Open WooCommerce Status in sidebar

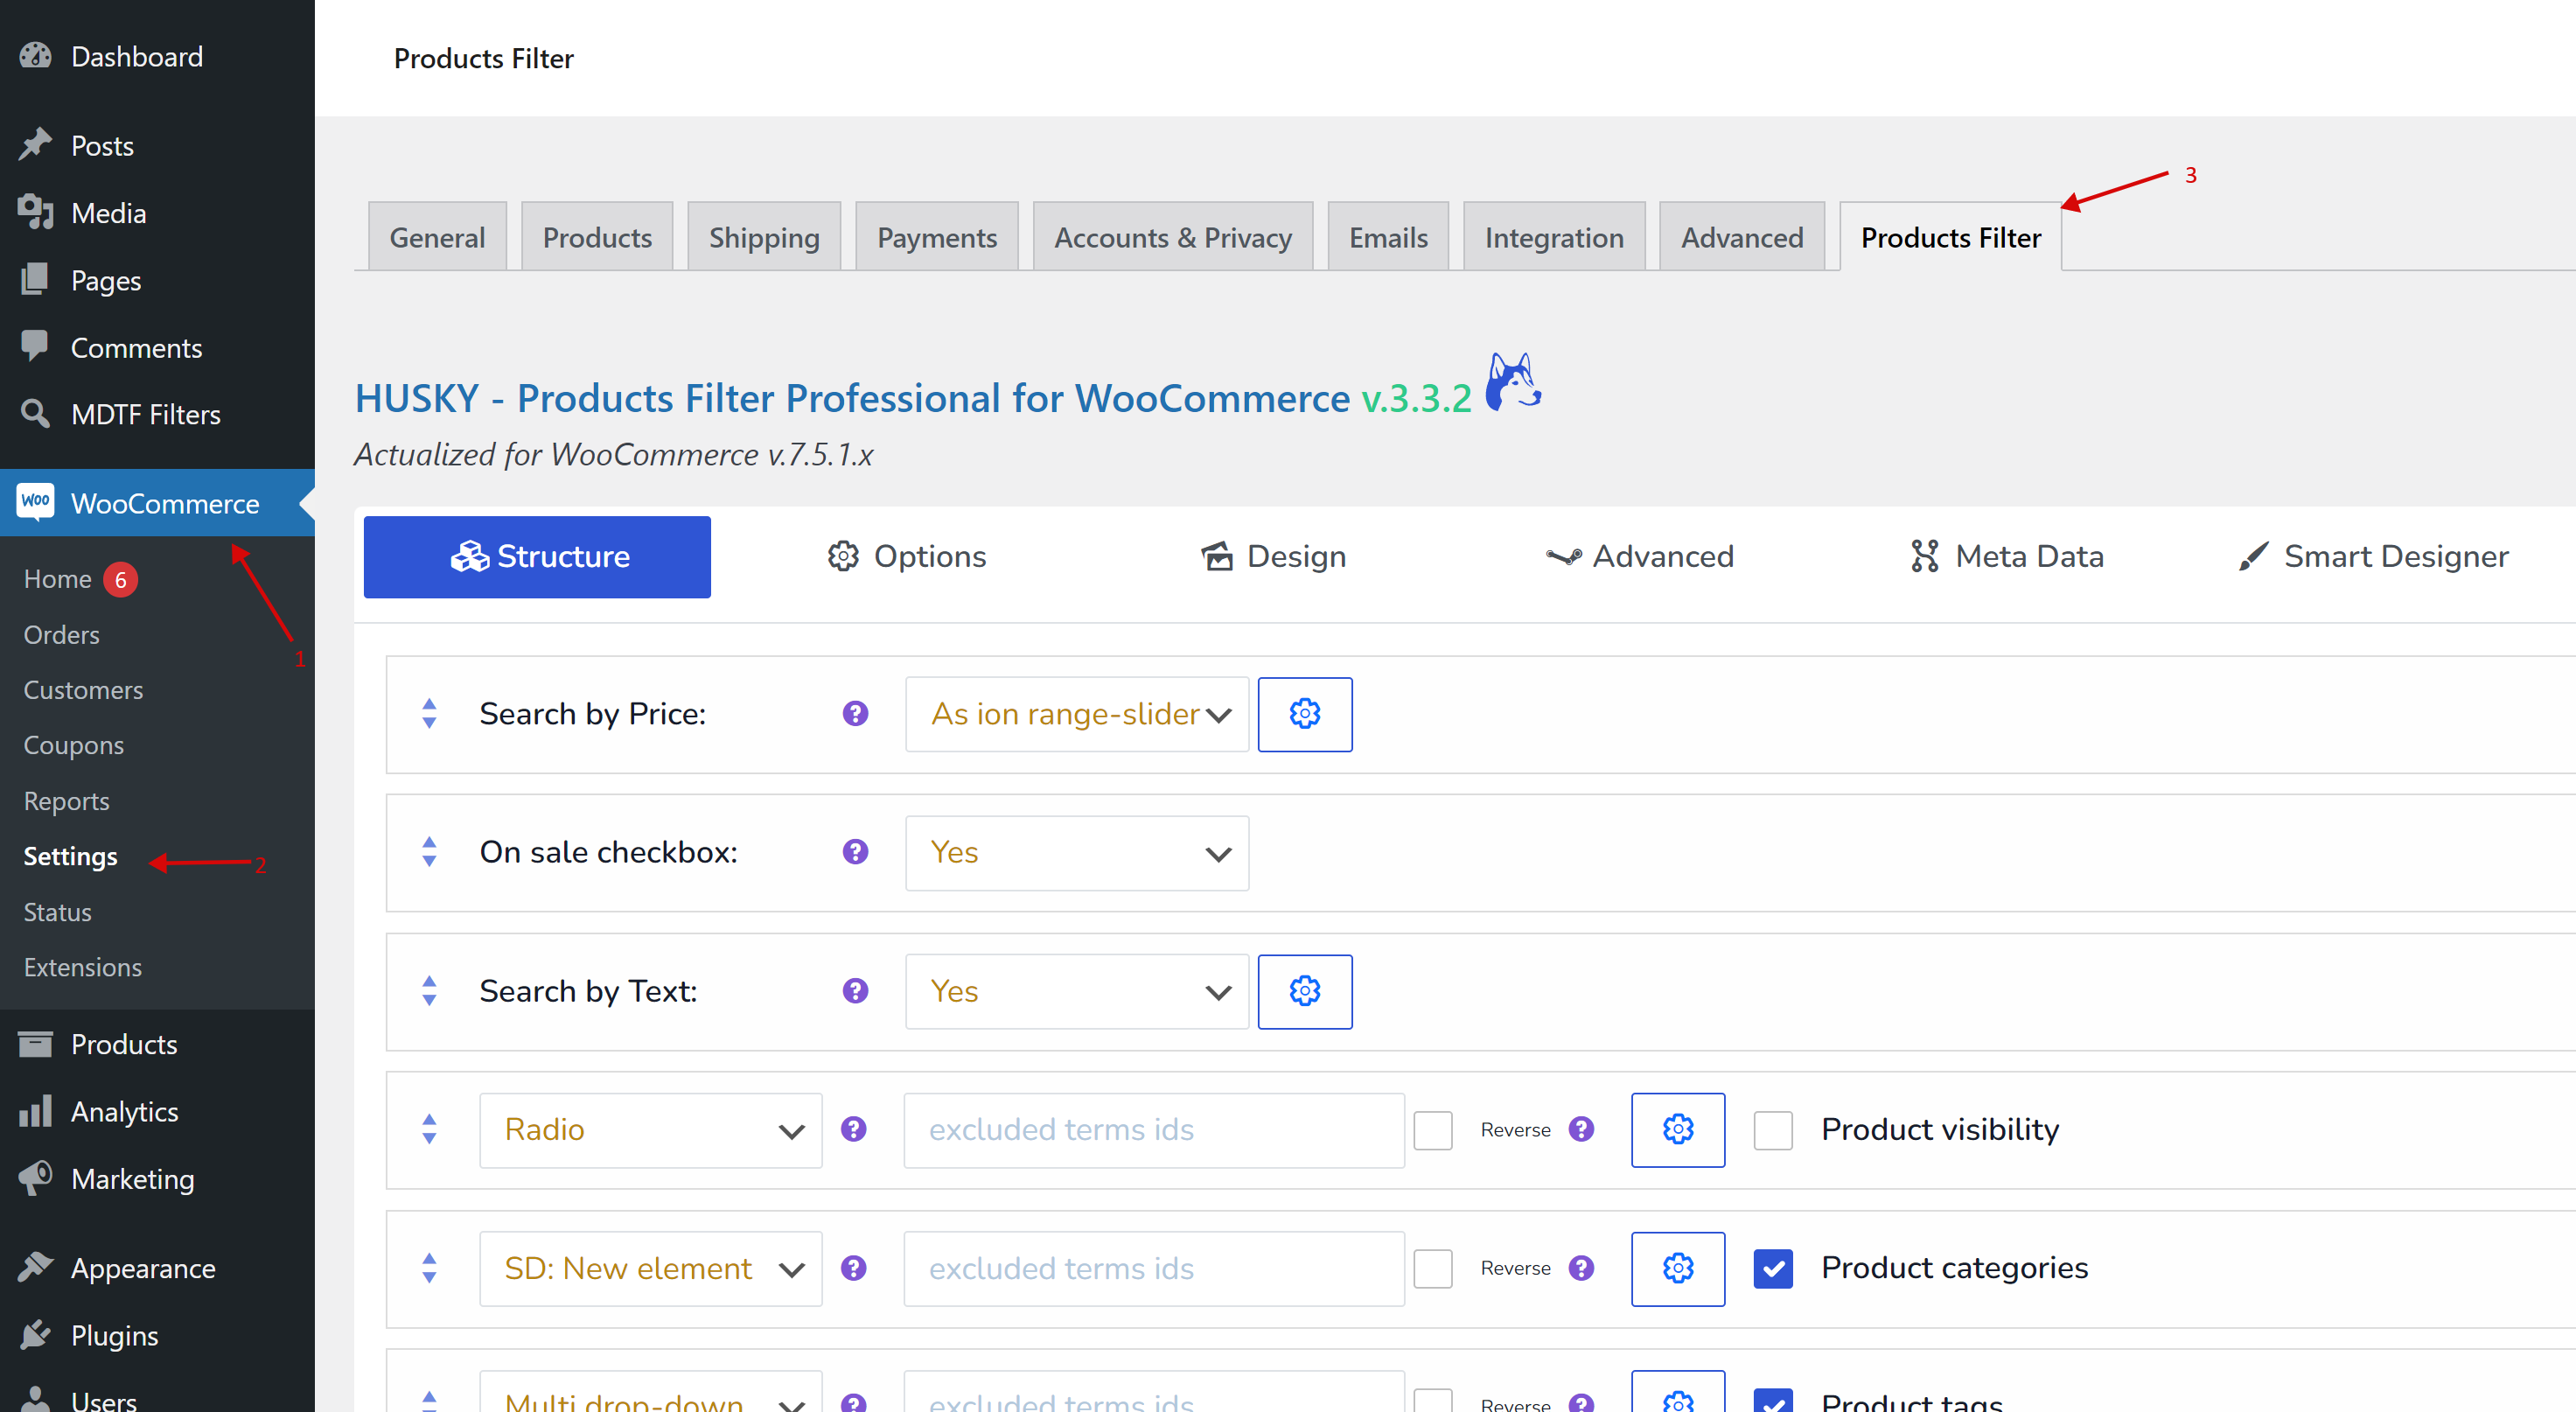pos(57,912)
